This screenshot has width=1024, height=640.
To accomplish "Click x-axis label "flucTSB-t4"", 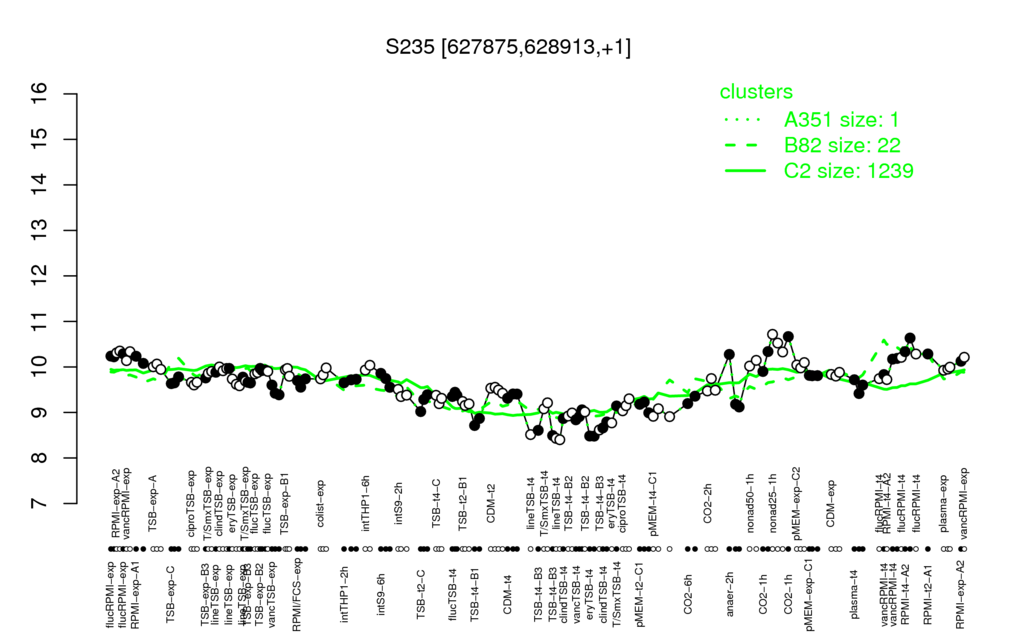I will coord(454,594).
